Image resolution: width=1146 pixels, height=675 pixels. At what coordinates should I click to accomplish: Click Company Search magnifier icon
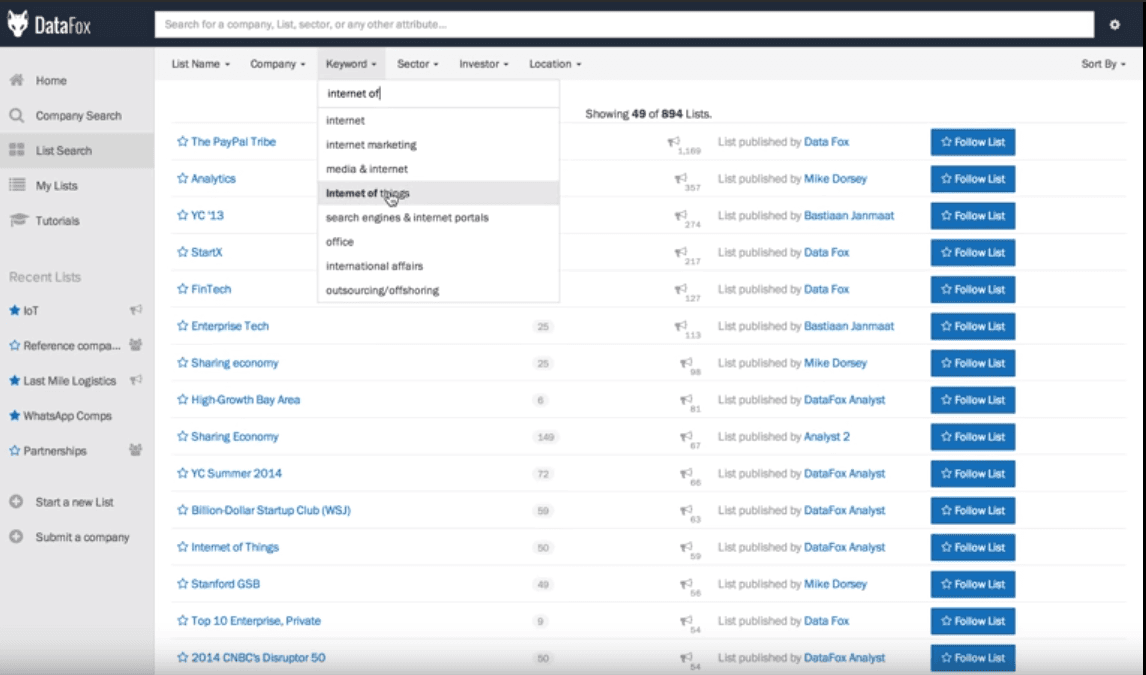pyautogui.click(x=17, y=115)
